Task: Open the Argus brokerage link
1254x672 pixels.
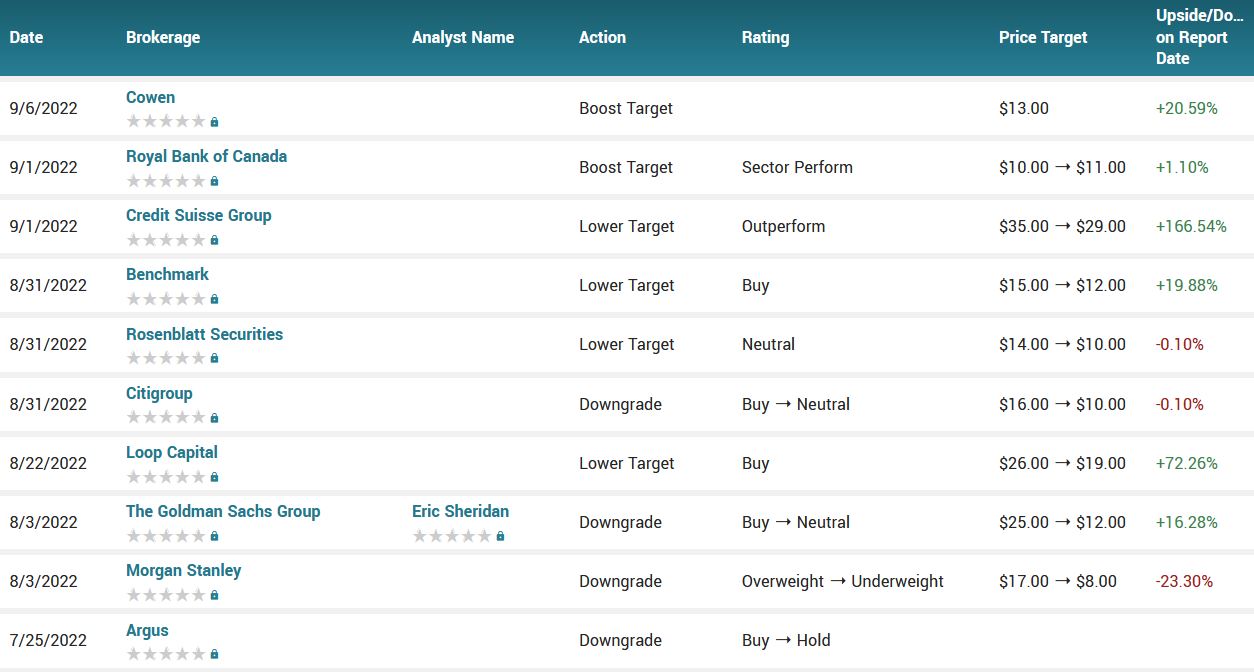Action: coord(147,630)
